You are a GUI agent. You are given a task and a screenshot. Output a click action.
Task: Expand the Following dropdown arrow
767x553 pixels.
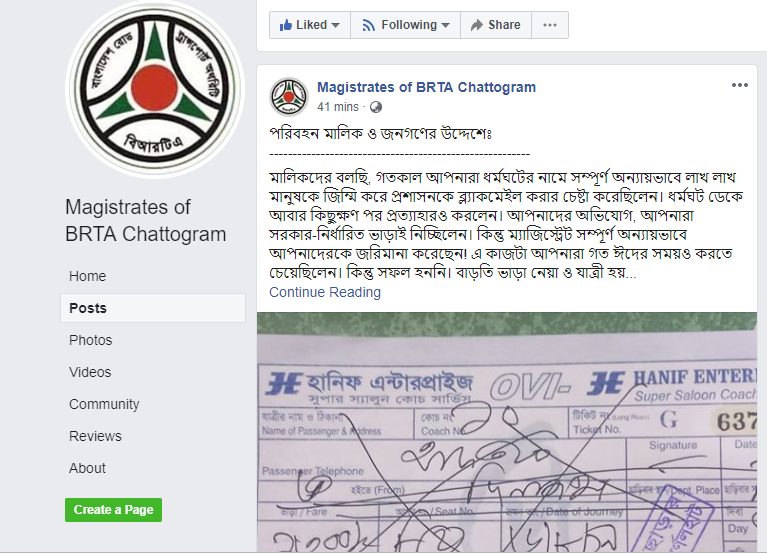click(x=445, y=25)
